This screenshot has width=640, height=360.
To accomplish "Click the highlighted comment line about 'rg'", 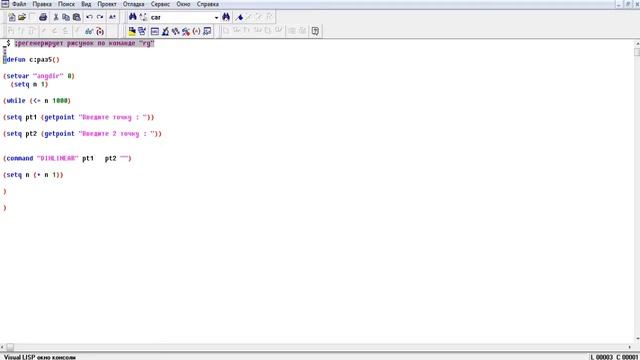I will point(84,43).
